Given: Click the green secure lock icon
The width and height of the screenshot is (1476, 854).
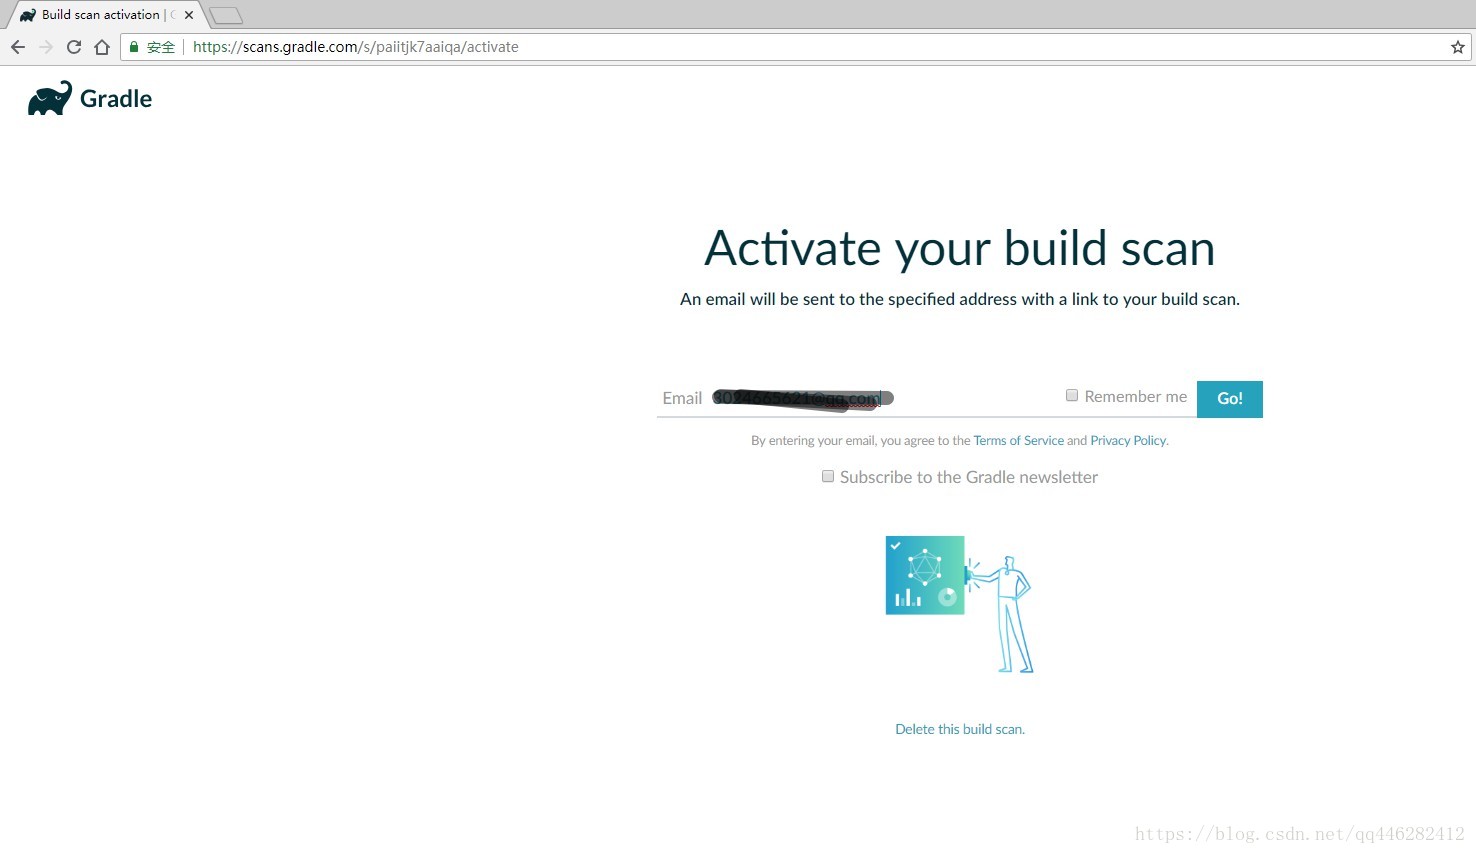Looking at the screenshot, I should pos(134,47).
